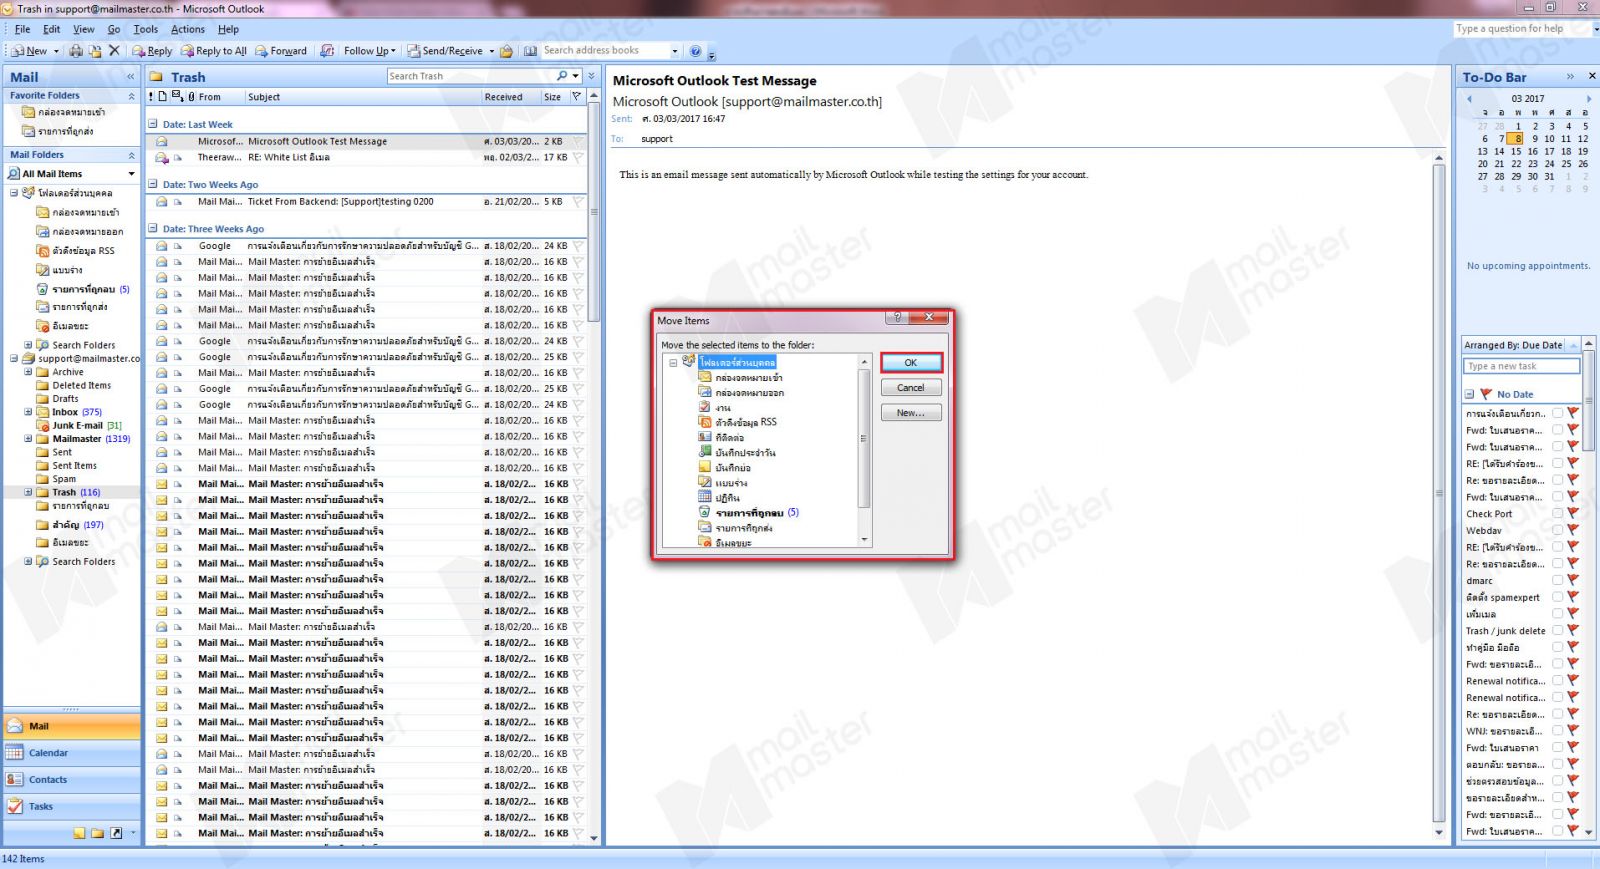Tick the checkbox for Trash / junk delete task
The height and width of the screenshot is (869, 1600).
pyautogui.click(x=1557, y=630)
